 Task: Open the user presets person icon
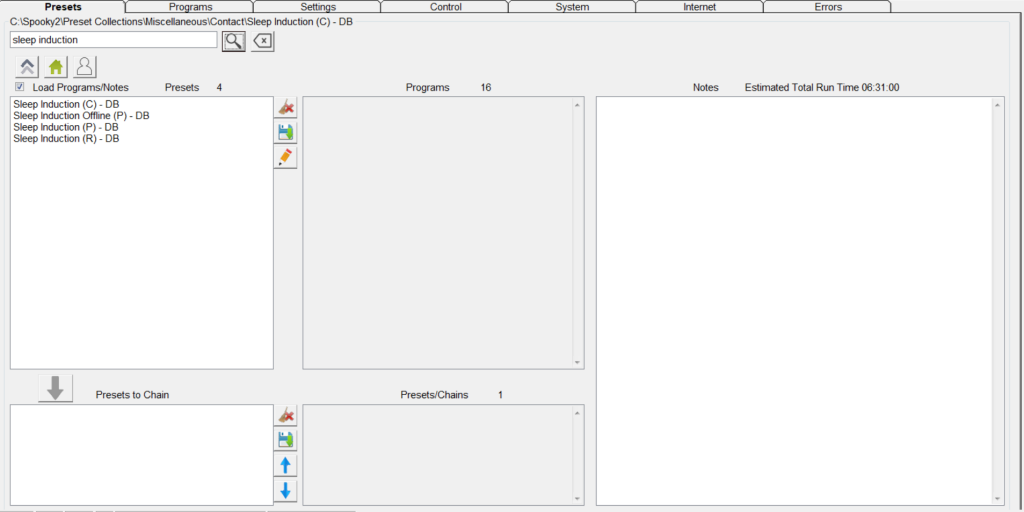click(x=85, y=67)
